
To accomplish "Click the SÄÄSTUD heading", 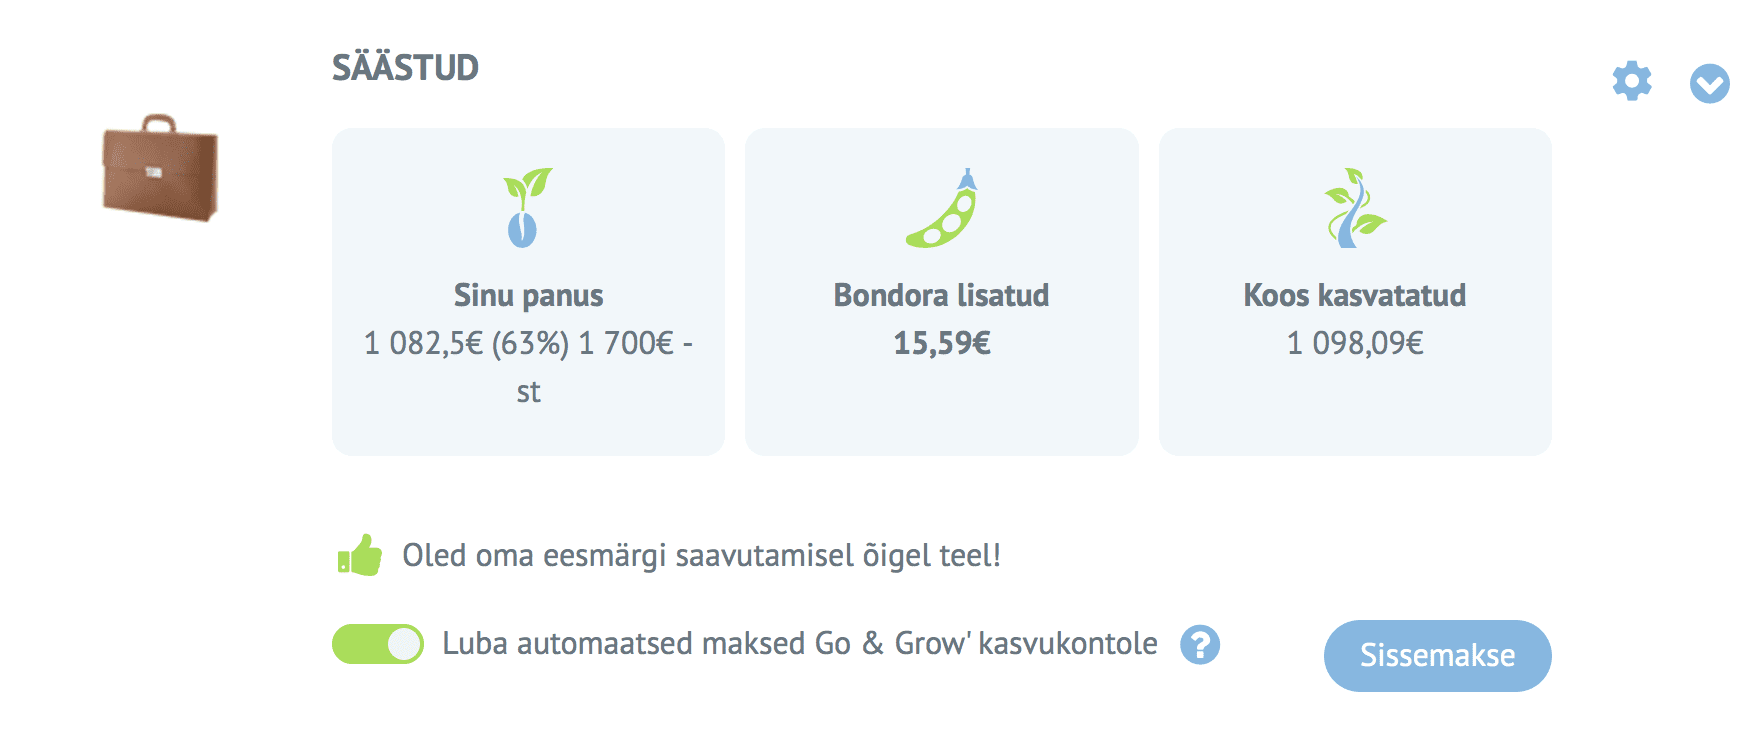I will click(405, 68).
